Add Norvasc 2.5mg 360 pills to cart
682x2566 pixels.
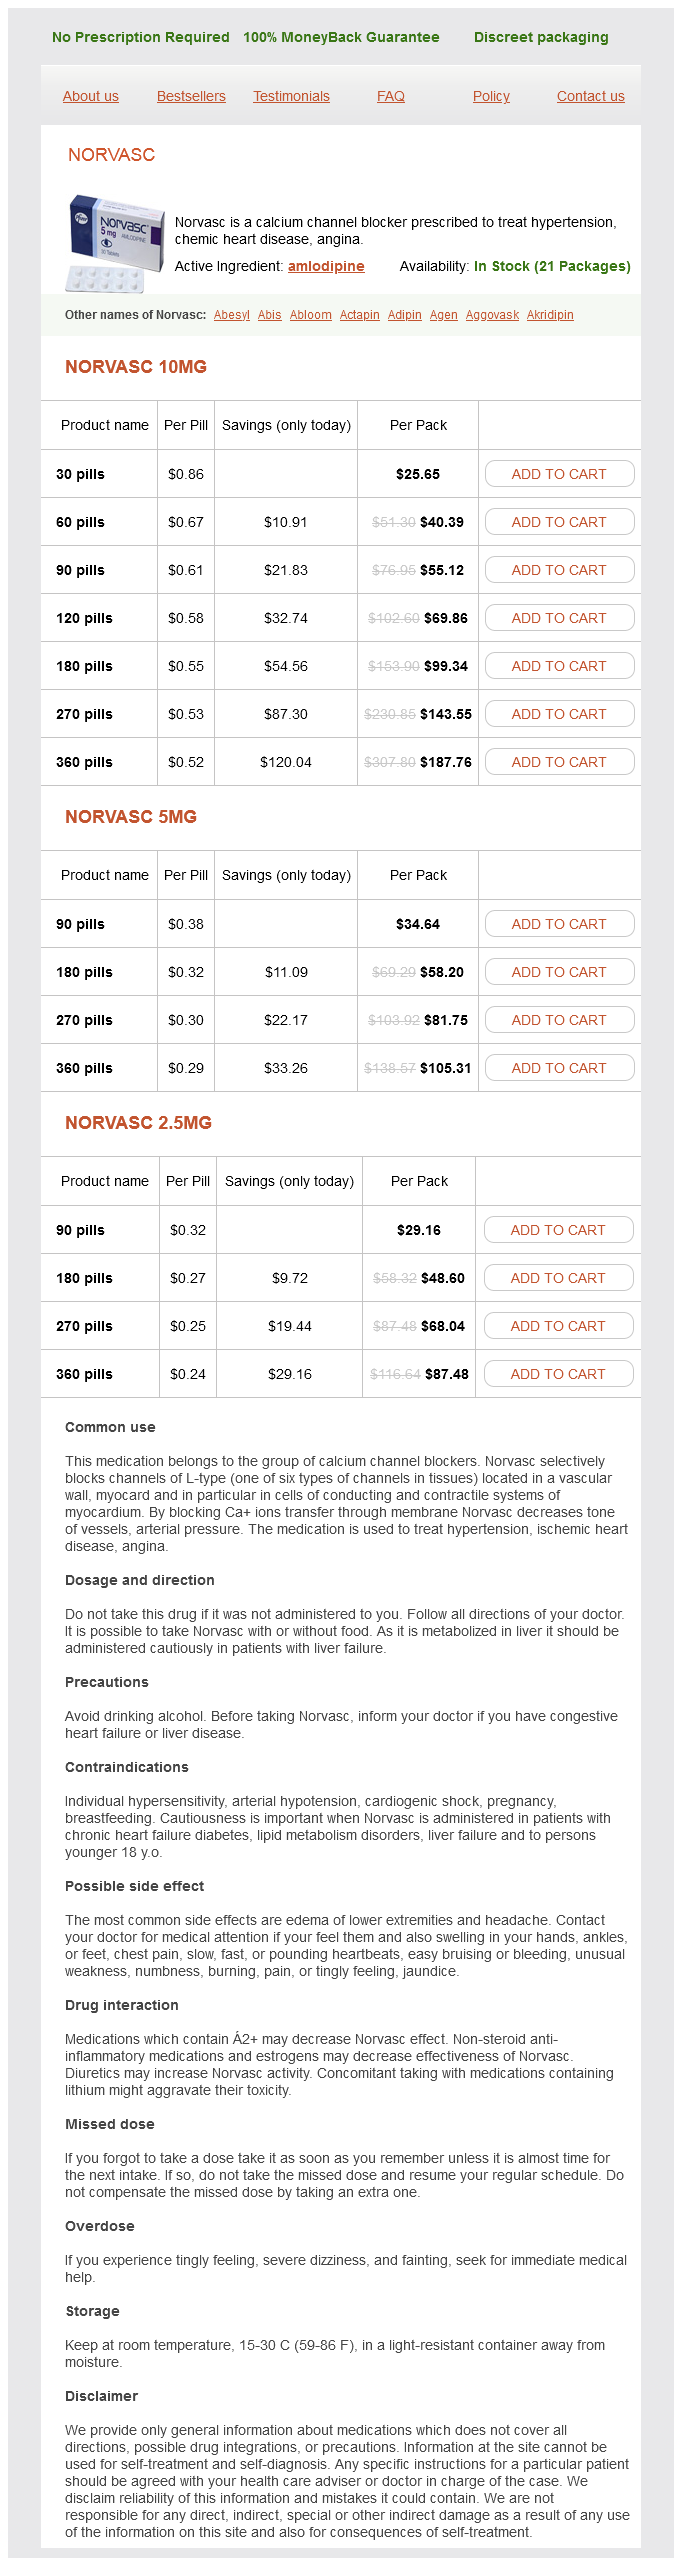(558, 1374)
